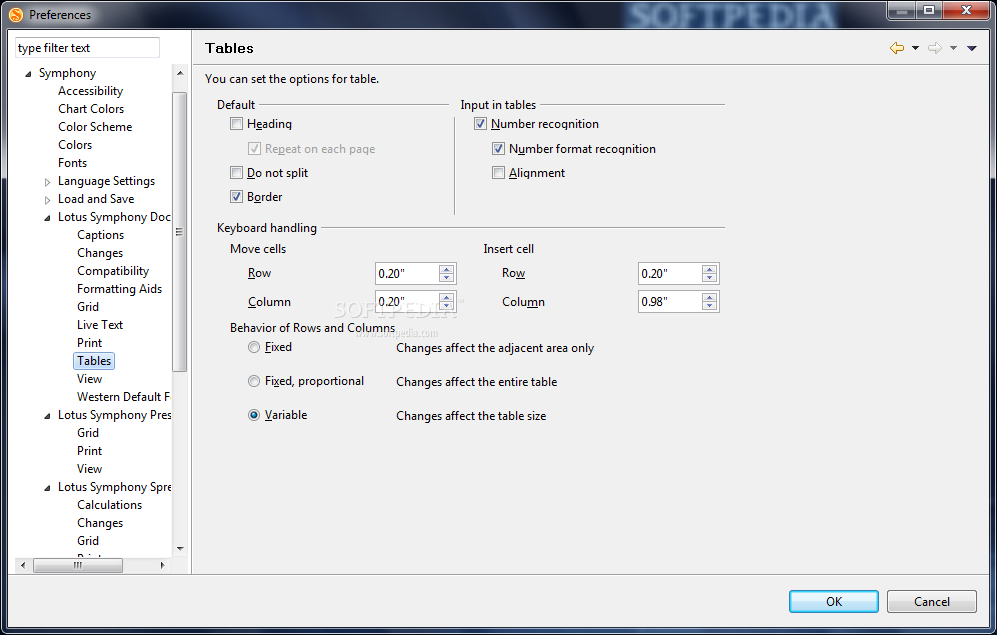Open Compatibility preferences page
This screenshot has height=635, width=997.
click(113, 271)
